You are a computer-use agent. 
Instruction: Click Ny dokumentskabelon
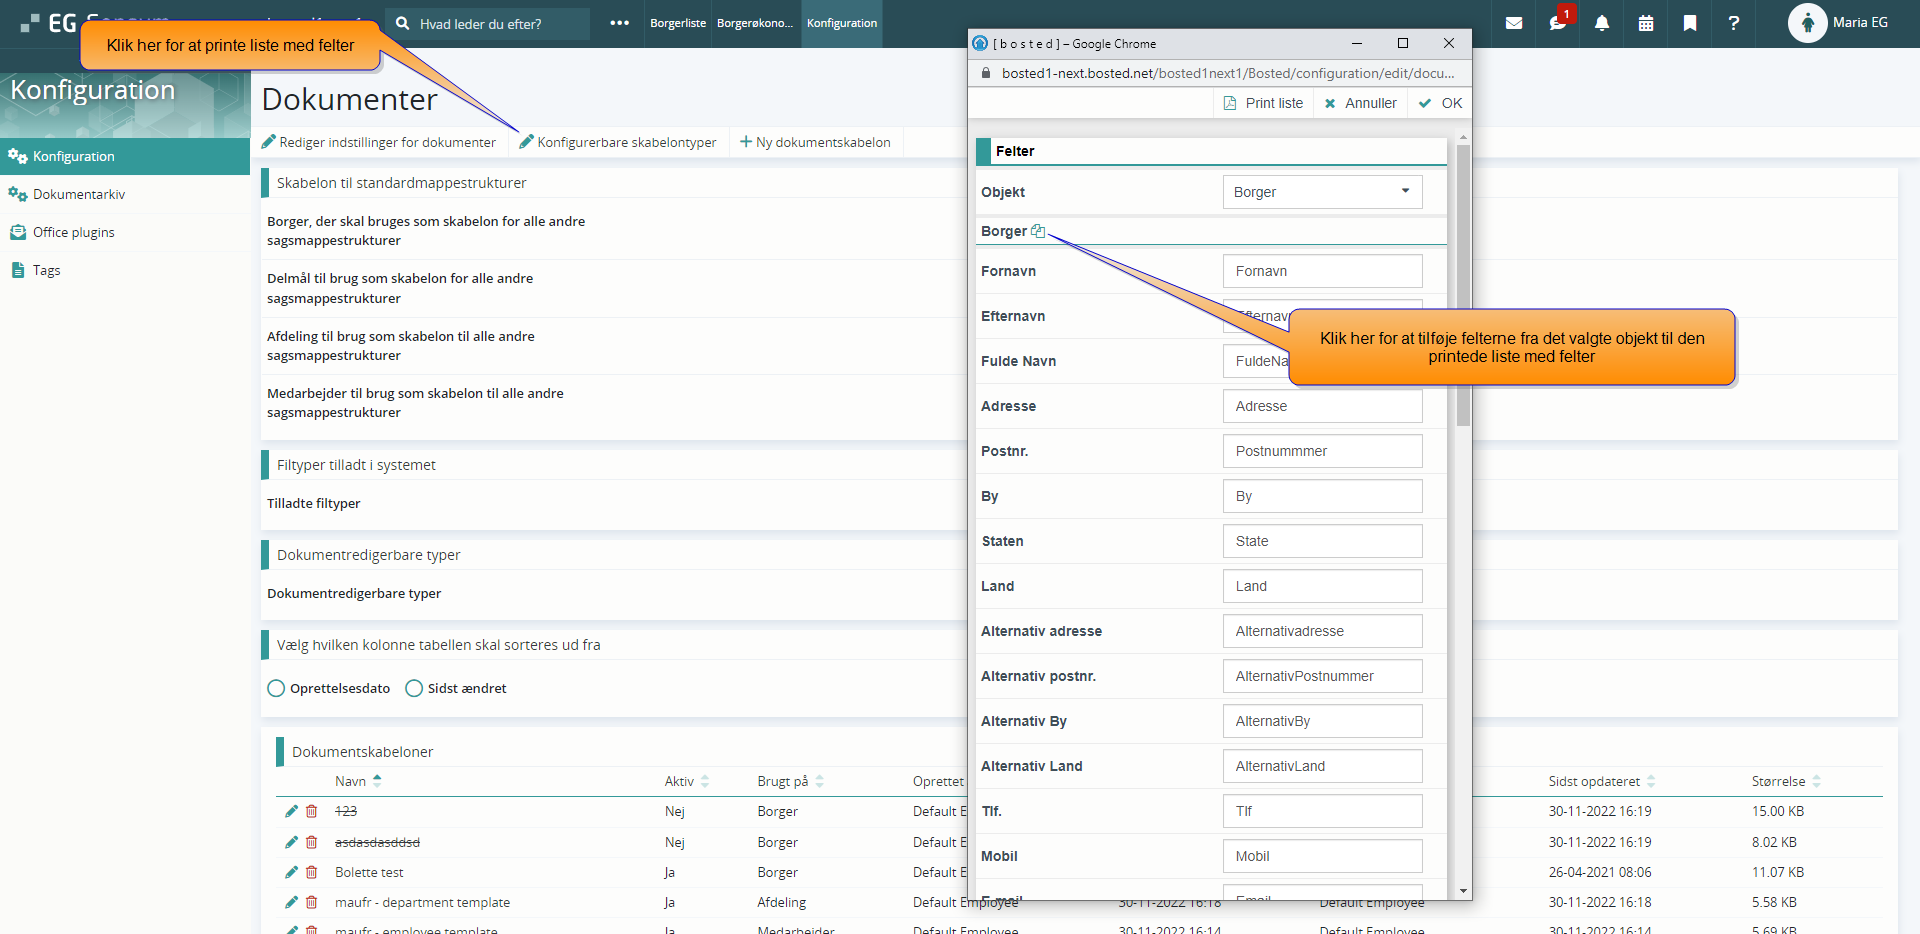pyautogui.click(x=815, y=142)
